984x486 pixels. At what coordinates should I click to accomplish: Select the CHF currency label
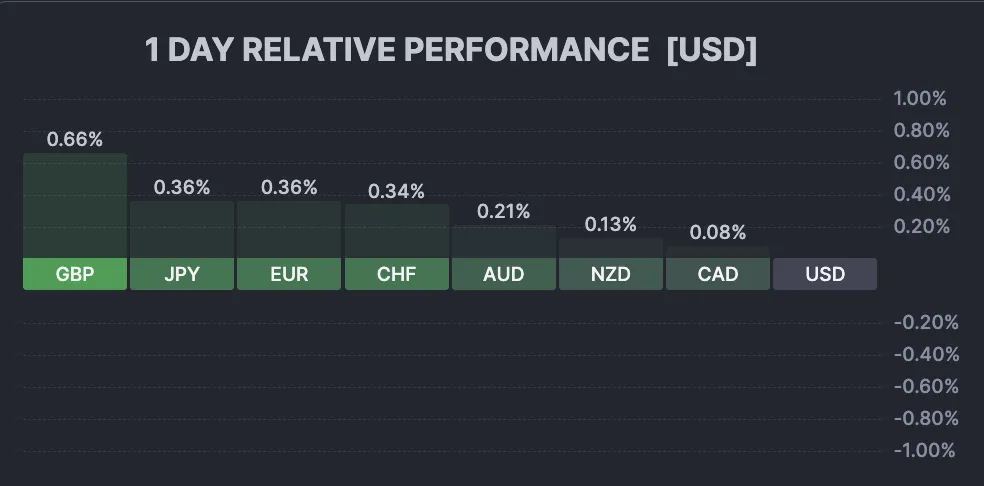click(x=396, y=274)
